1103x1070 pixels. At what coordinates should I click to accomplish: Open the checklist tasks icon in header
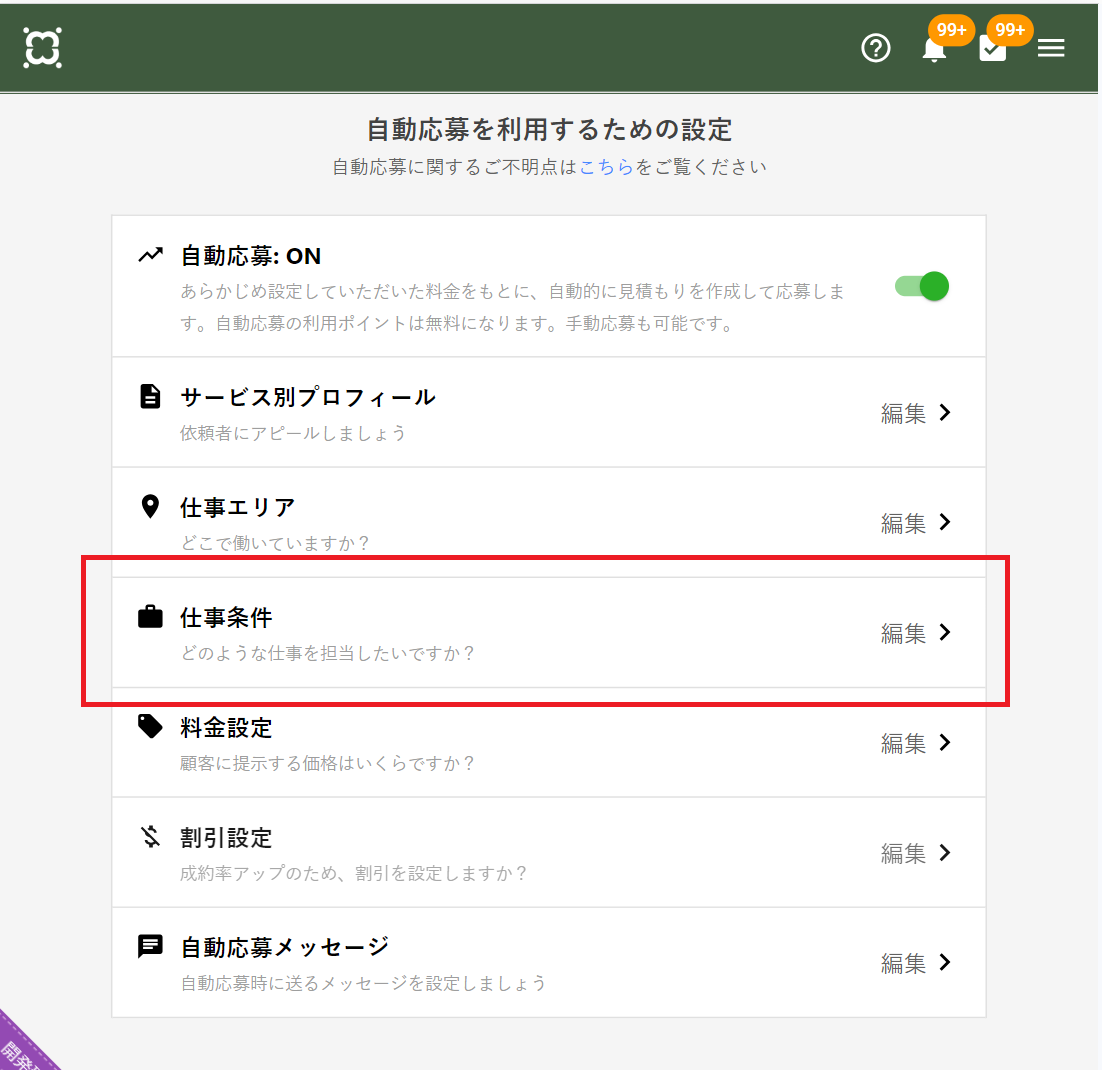click(993, 49)
